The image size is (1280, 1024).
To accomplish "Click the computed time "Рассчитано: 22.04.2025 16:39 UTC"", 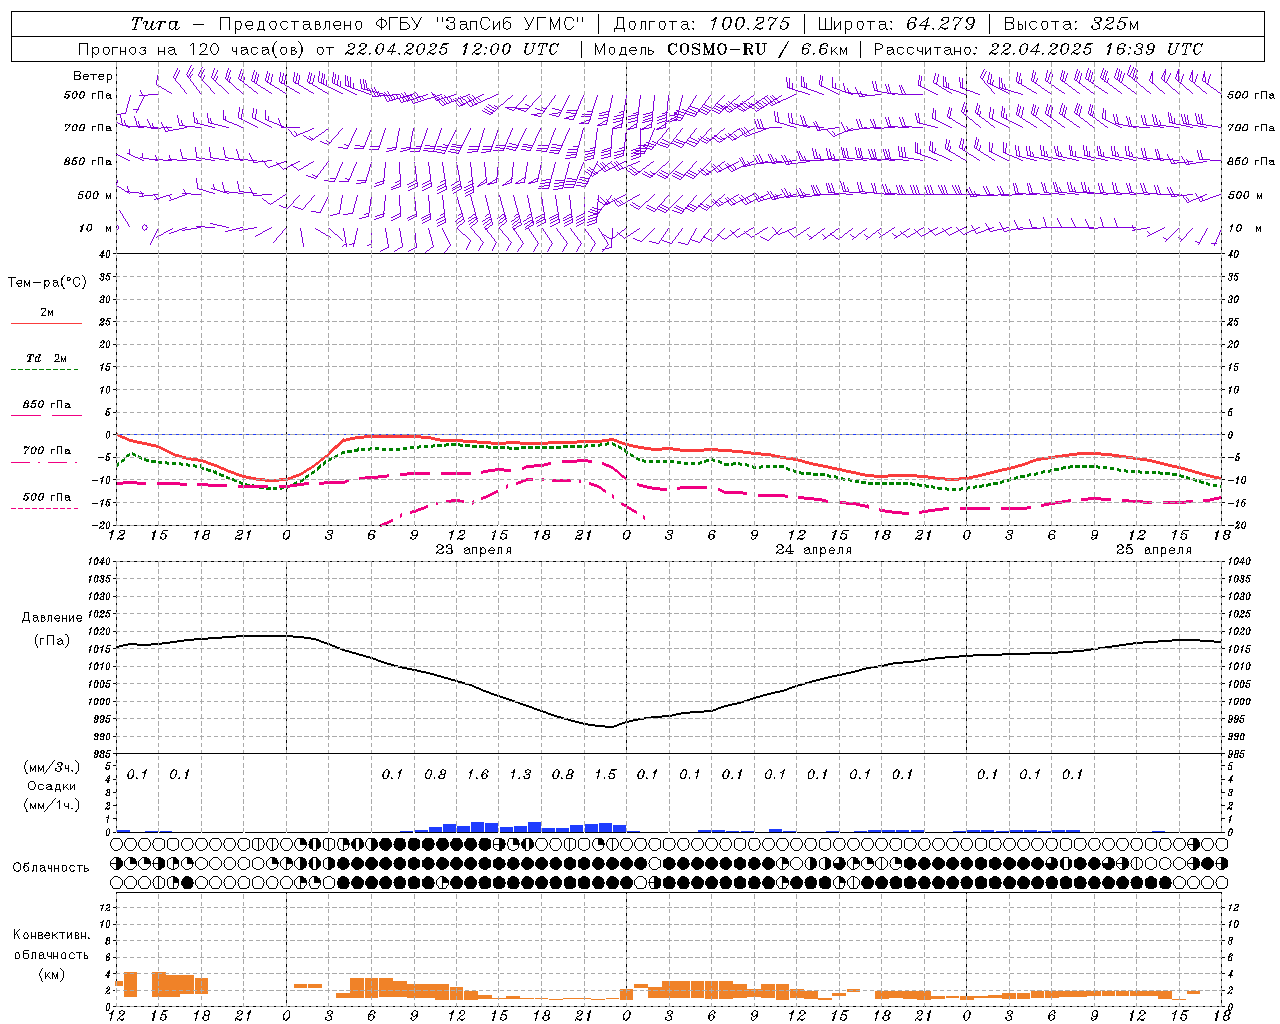I will point(1038,49).
